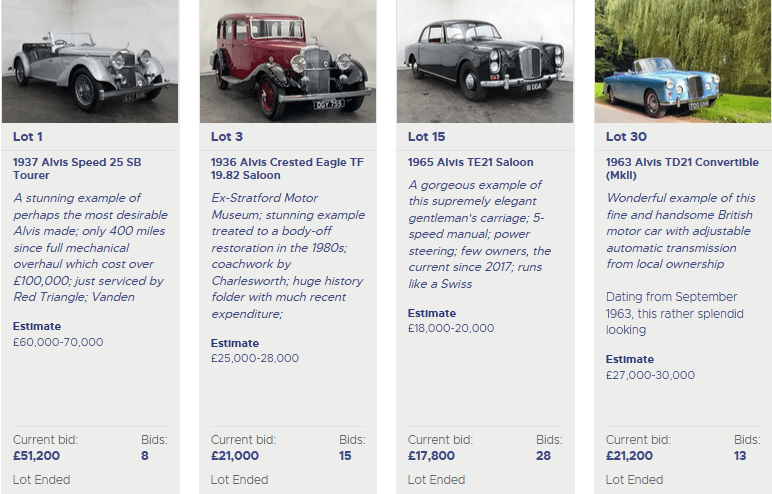Select the 1965 Alvis TE21 Saloon title

point(470,161)
